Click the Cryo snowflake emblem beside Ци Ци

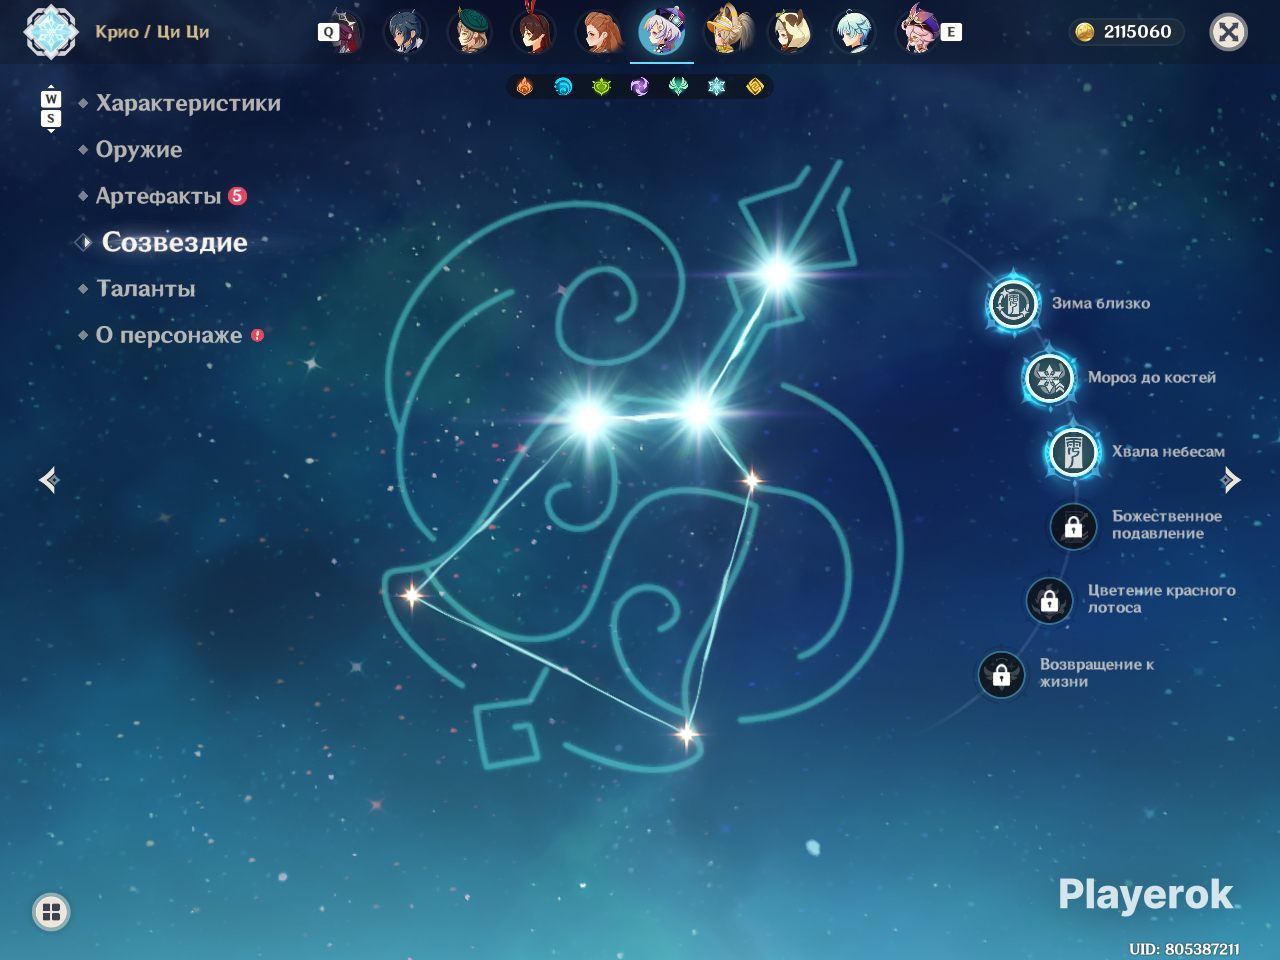(51, 31)
